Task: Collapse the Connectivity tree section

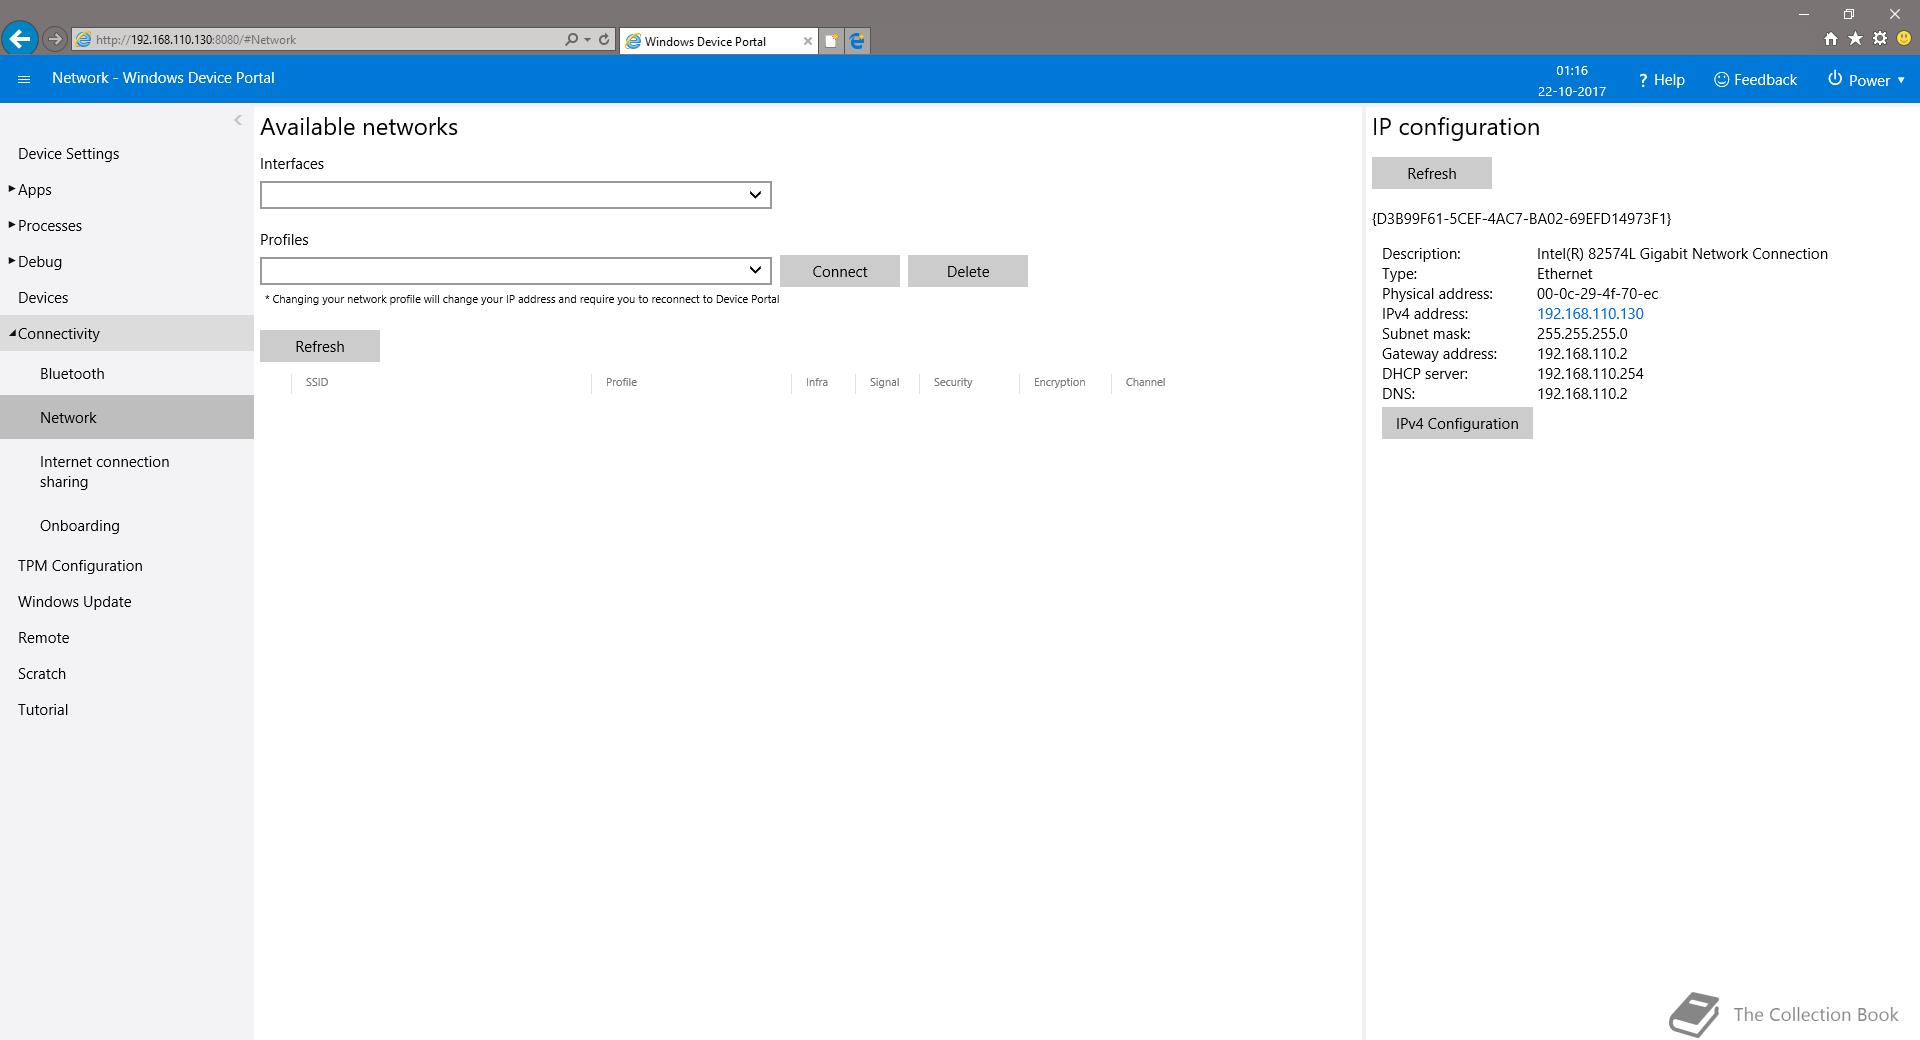Action: pyautogui.click(x=12, y=333)
